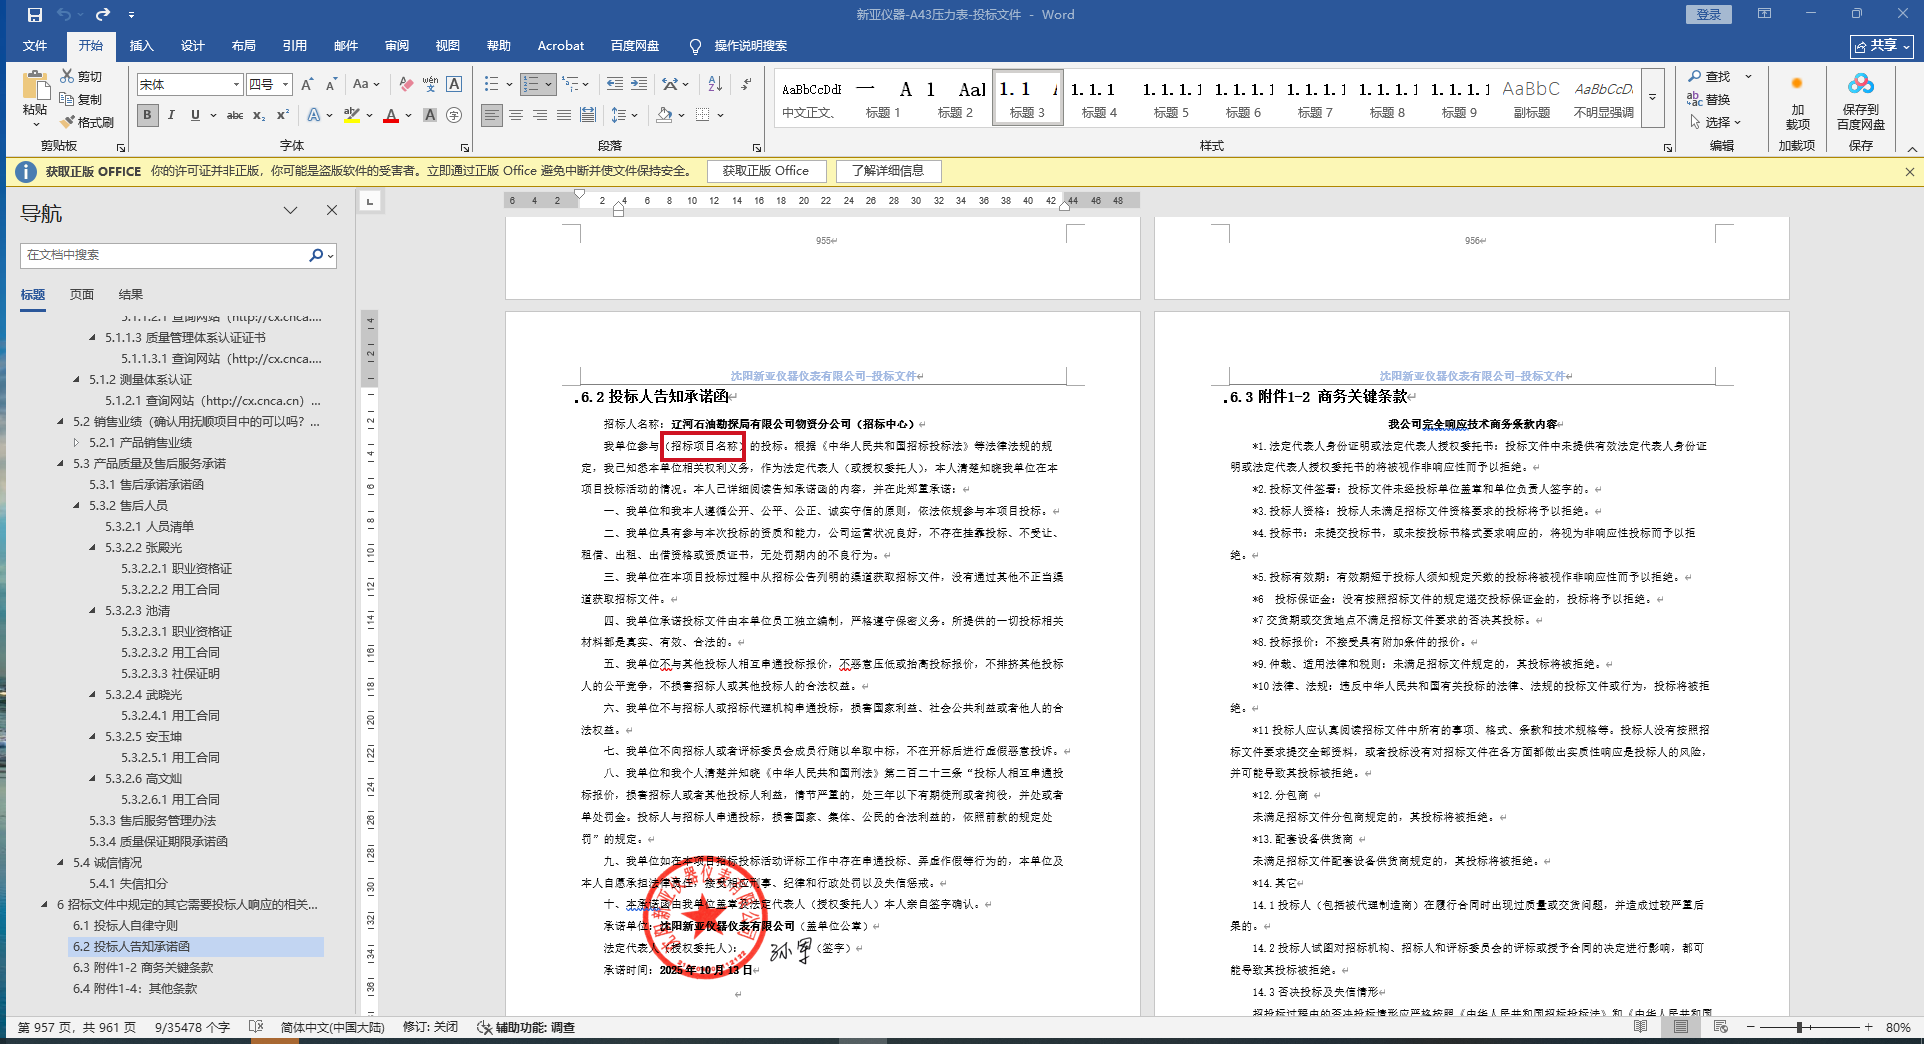Cut selection with the 剪切 scissors button
The width and height of the screenshot is (1924, 1044).
pyautogui.click(x=81, y=76)
